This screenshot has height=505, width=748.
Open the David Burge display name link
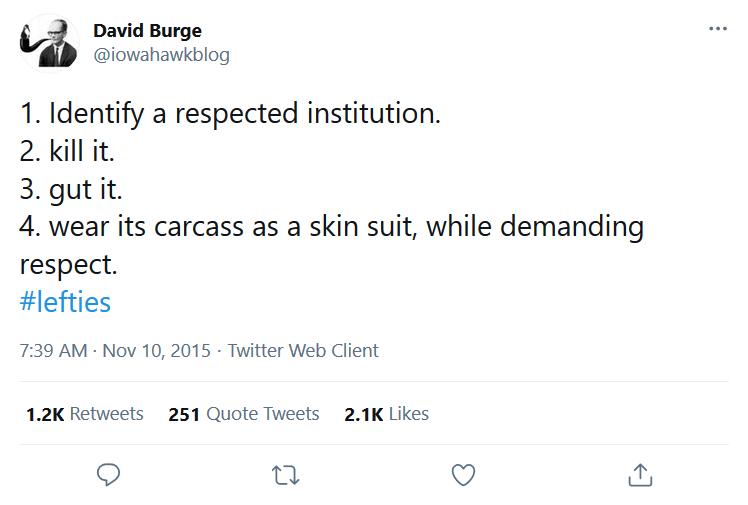coord(147,30)
